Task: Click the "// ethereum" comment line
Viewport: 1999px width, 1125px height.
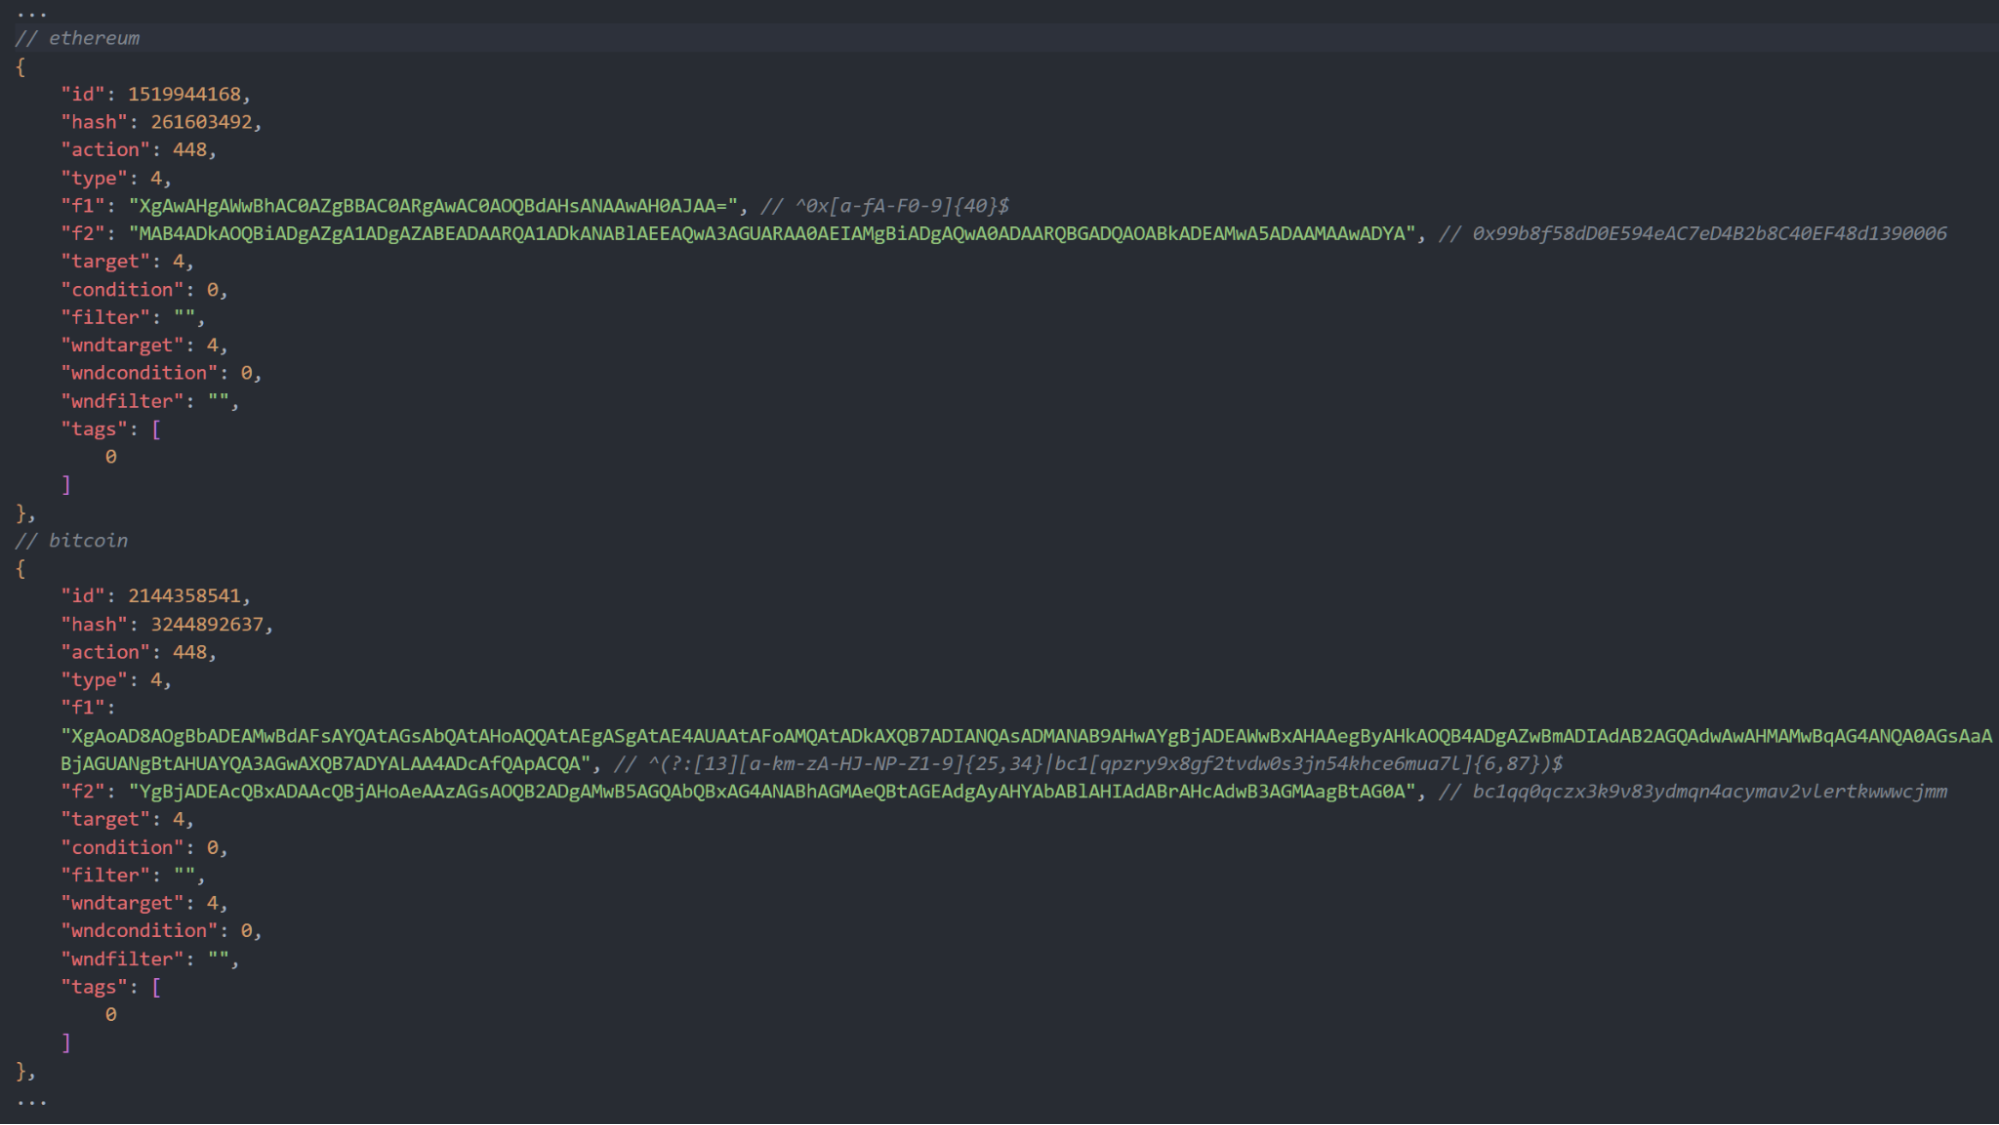Action: pyautogui.click(x=78, y=38)
